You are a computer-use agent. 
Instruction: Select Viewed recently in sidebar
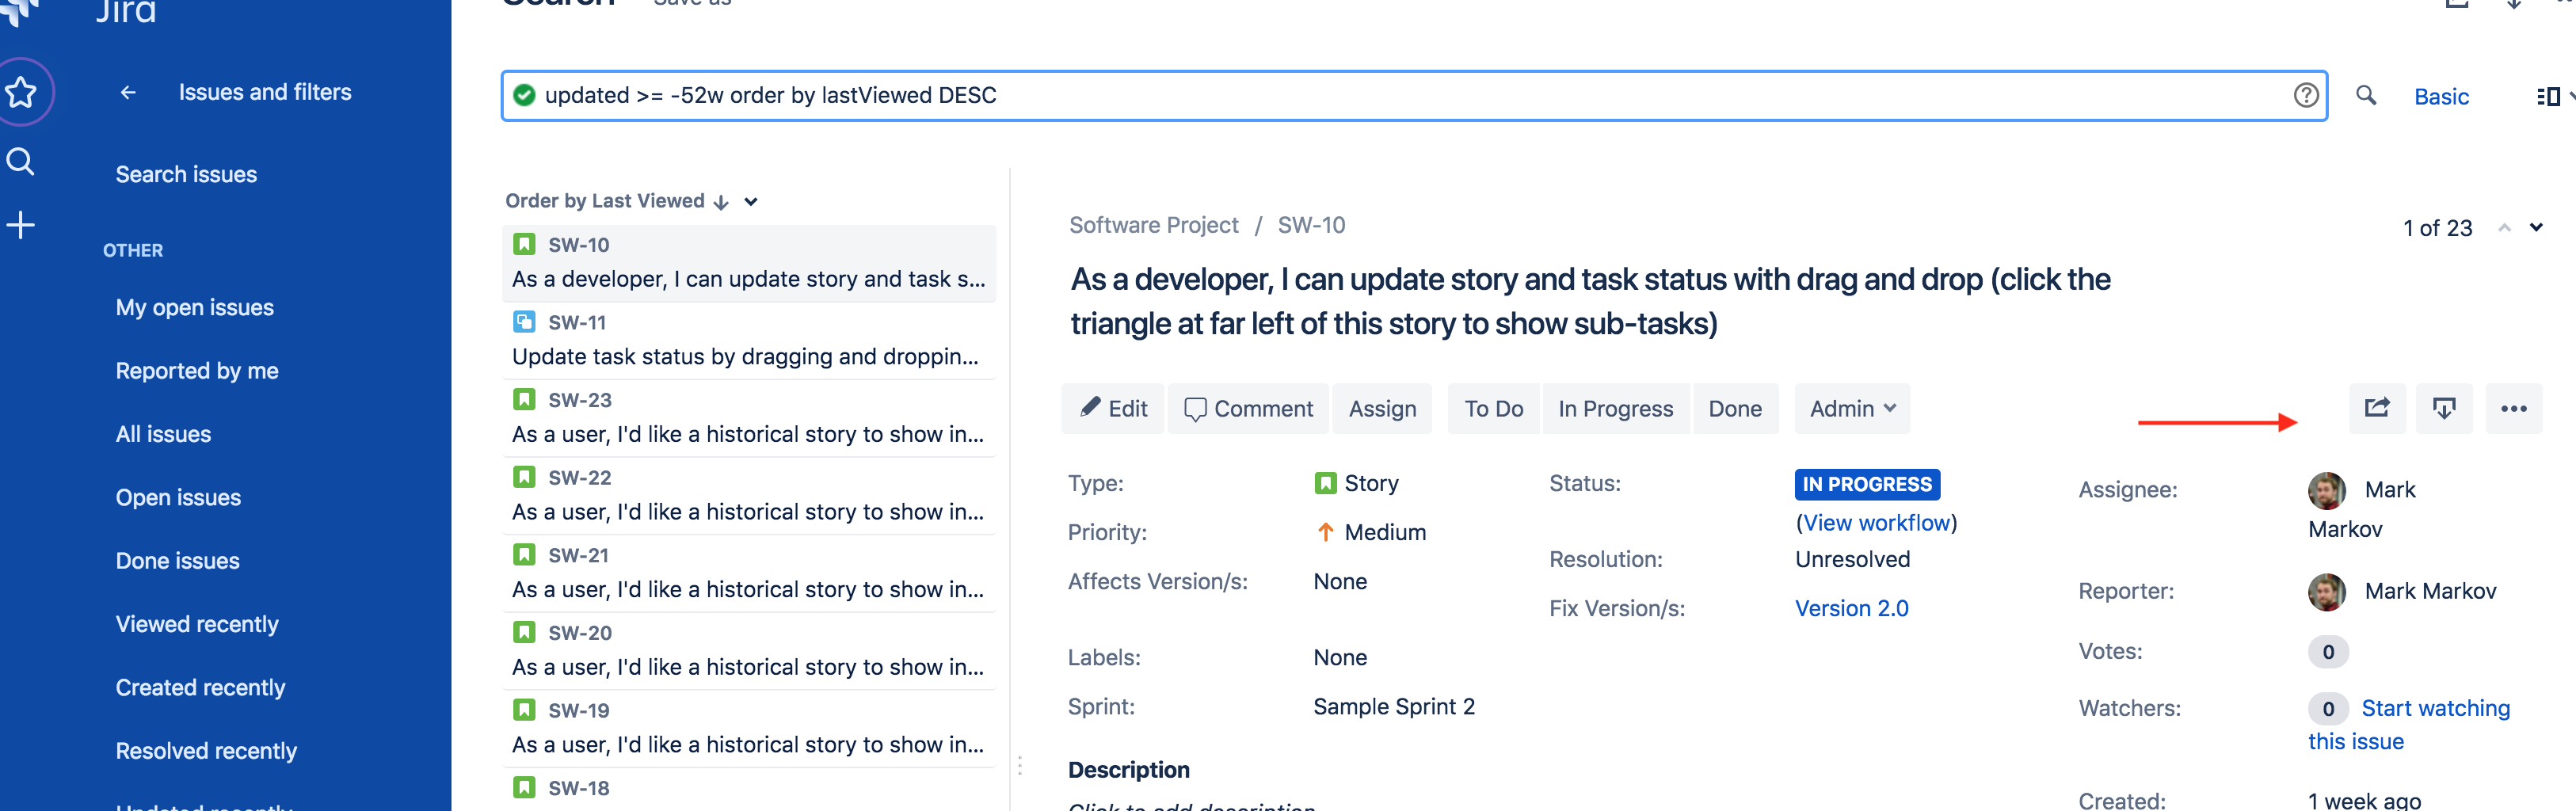pyautogui.click(x=197, y=623)
